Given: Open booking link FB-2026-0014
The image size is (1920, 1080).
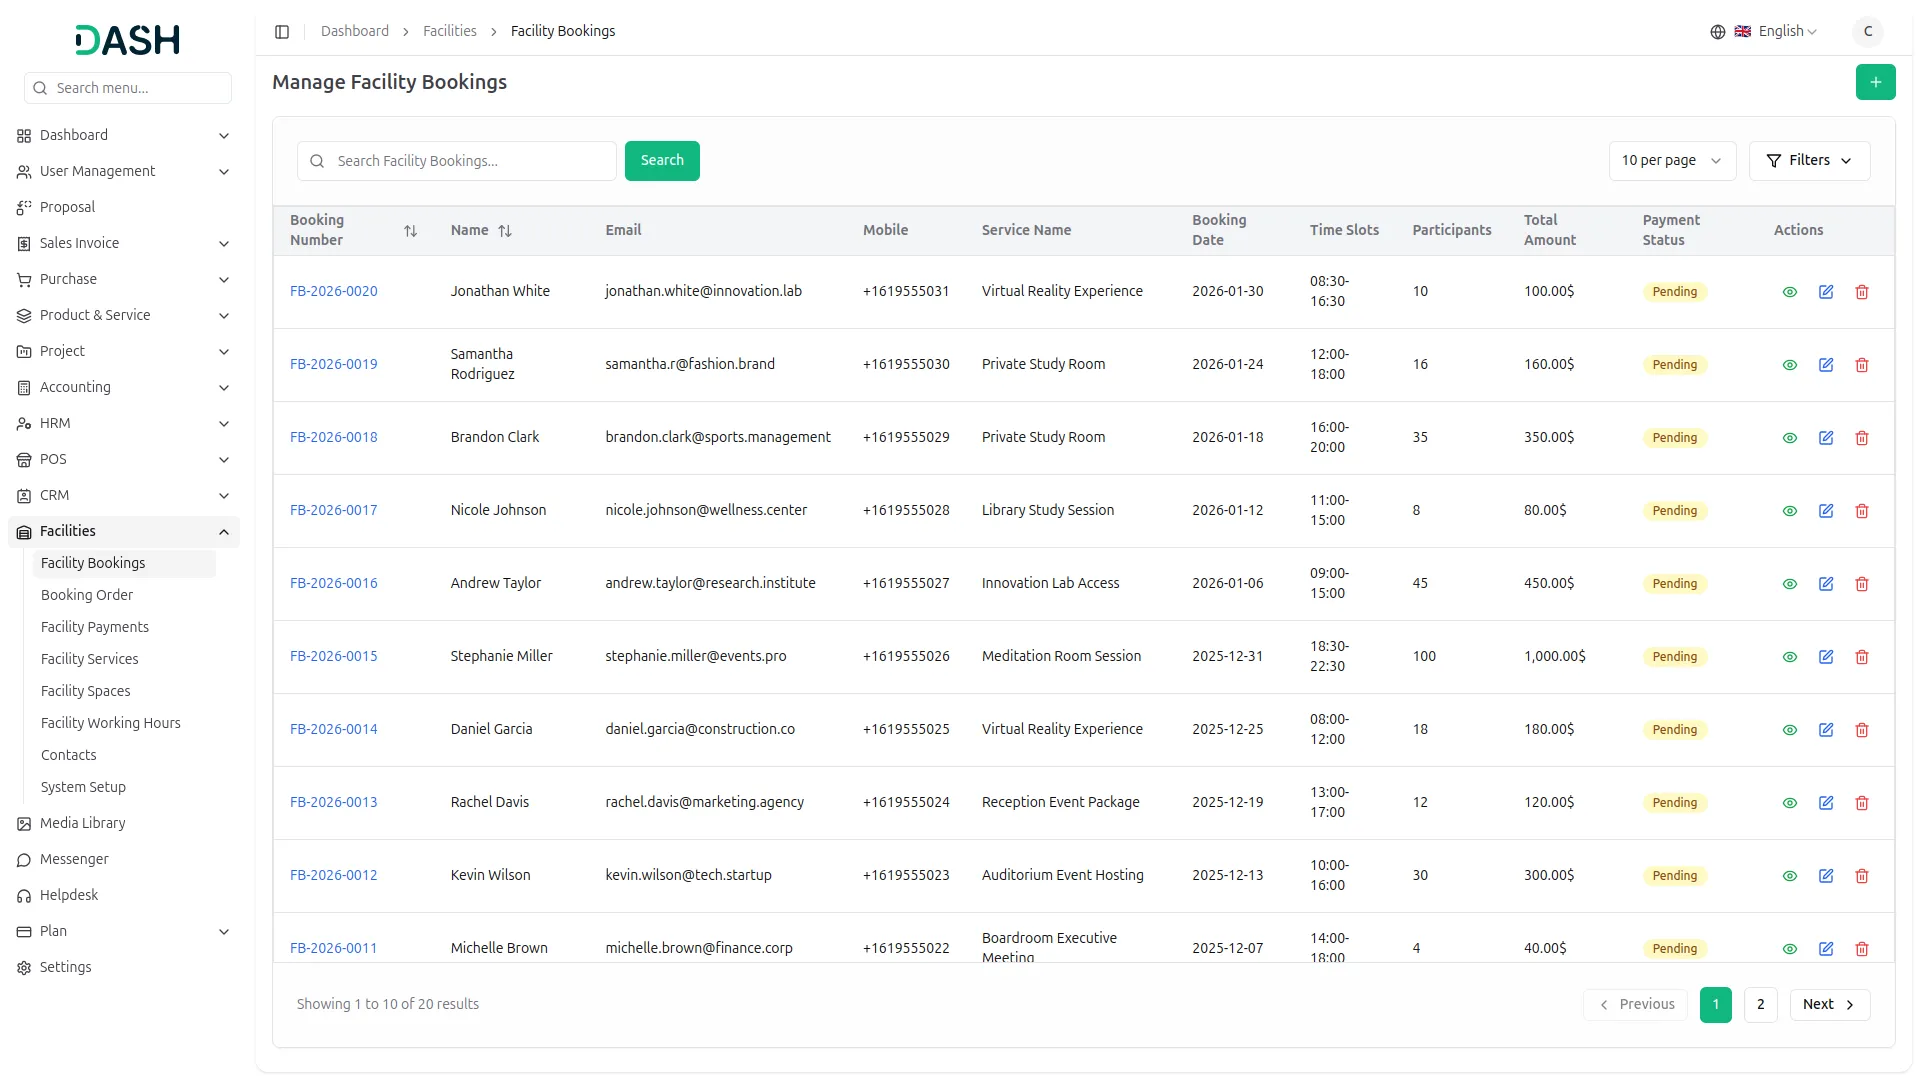Looking at the screenshot, I should (333, 730).
